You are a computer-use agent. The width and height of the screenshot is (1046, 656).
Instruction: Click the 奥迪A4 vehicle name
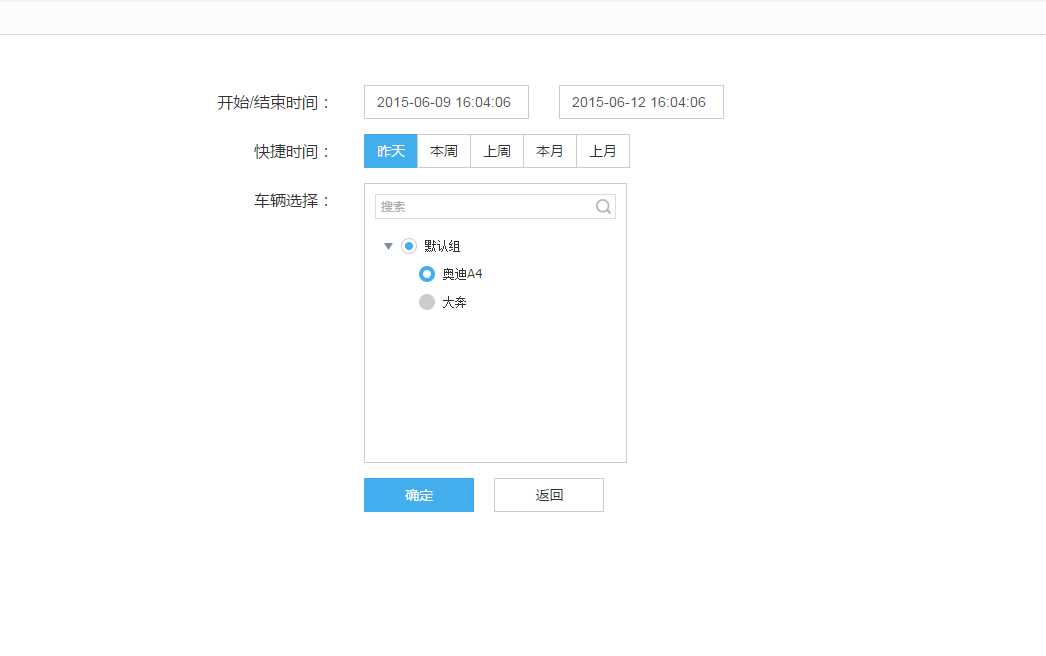[x=464, y=273]
